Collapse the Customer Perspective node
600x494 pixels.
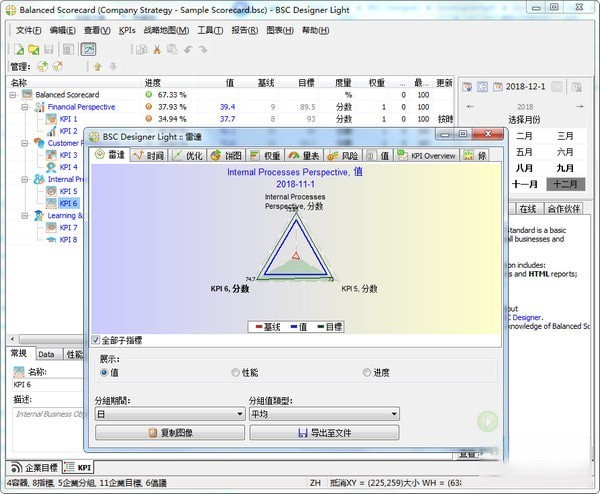click(25, 143)
